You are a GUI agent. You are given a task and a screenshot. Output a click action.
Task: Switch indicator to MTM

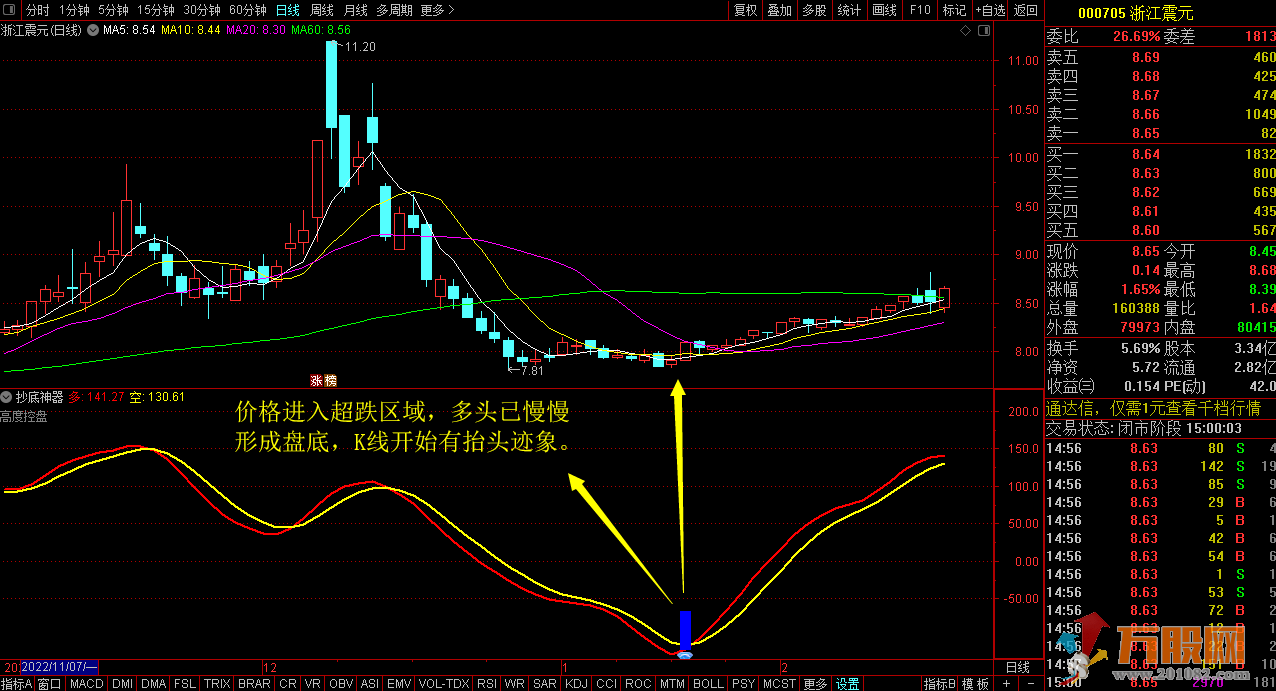point(672,684)
